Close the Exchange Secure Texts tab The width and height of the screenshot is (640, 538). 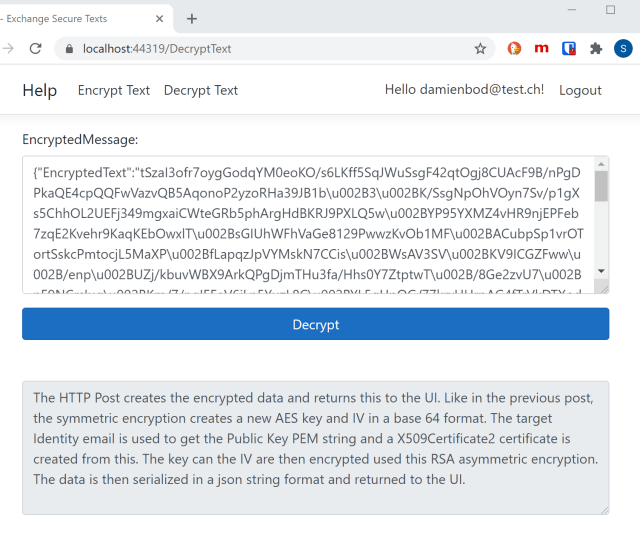tap(160, 19)
